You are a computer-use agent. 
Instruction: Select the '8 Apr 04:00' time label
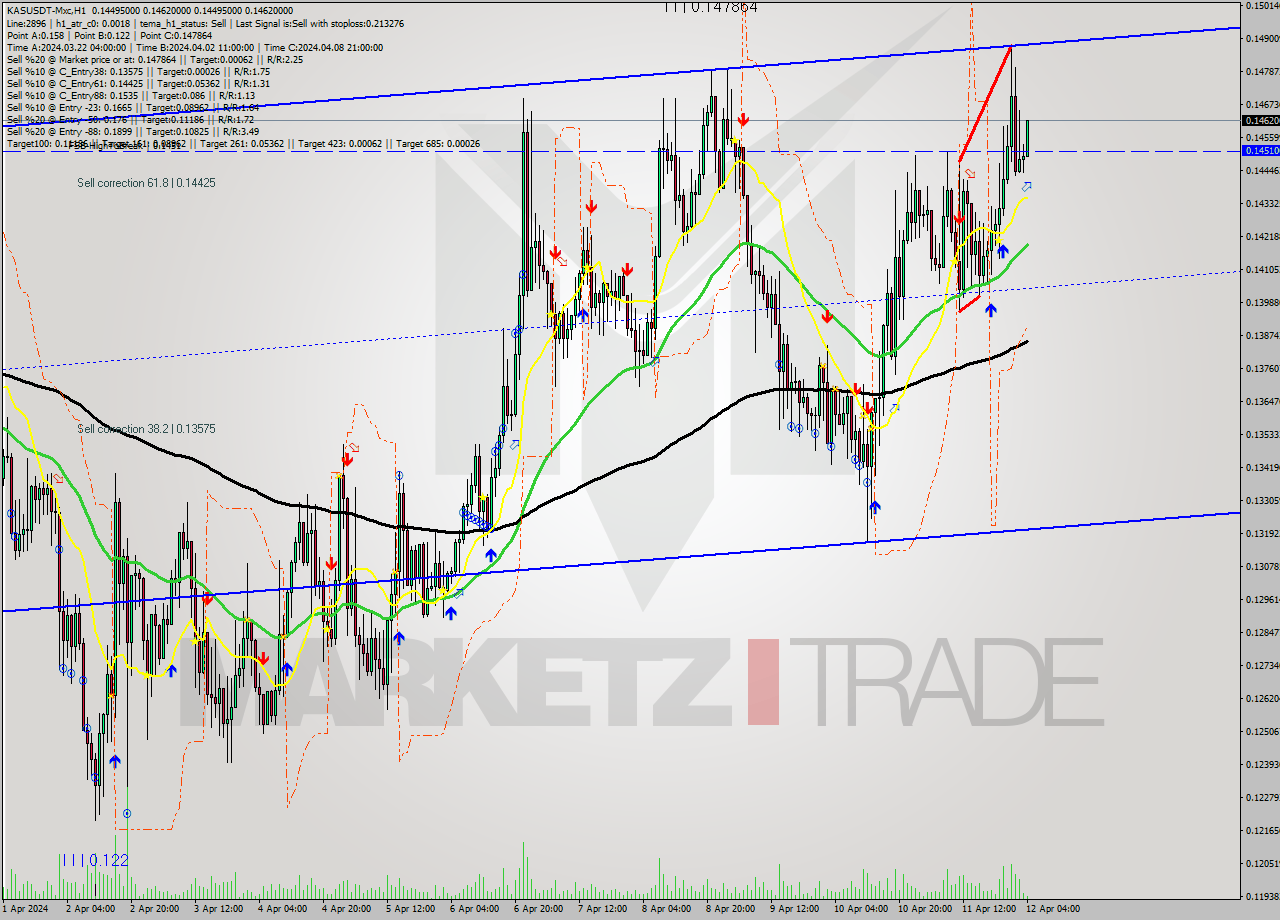point(666,909)
